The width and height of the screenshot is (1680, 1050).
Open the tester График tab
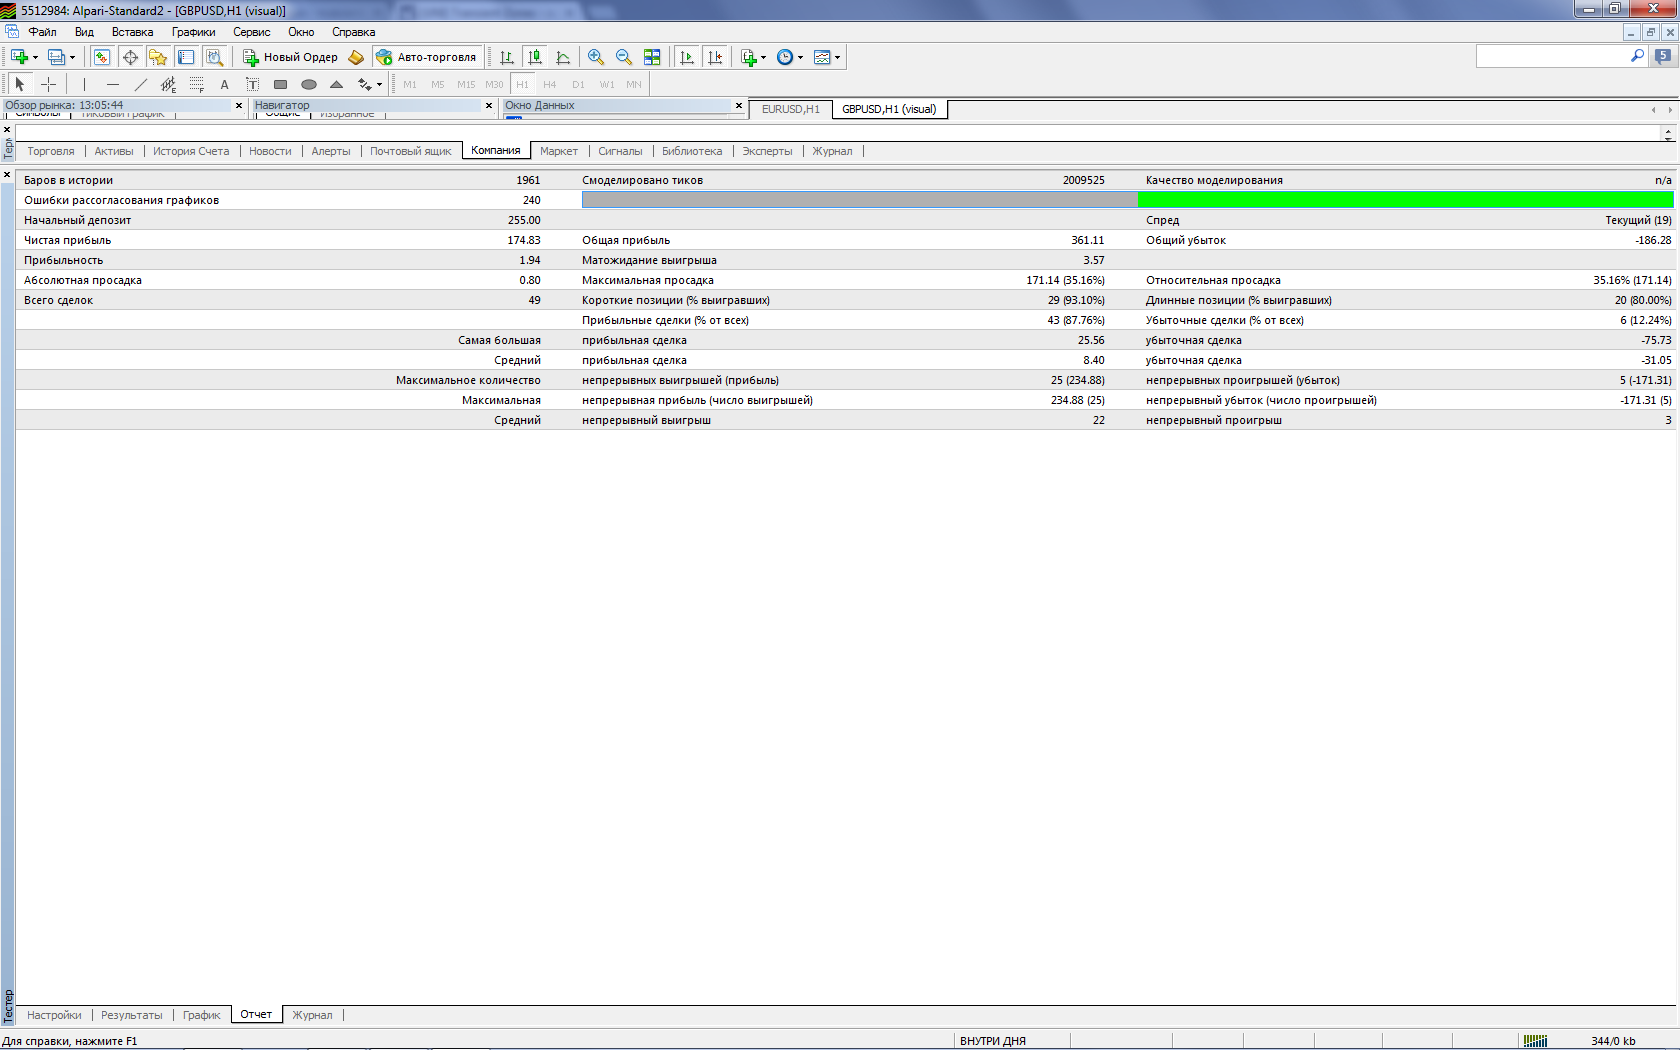pos(201,1015)
